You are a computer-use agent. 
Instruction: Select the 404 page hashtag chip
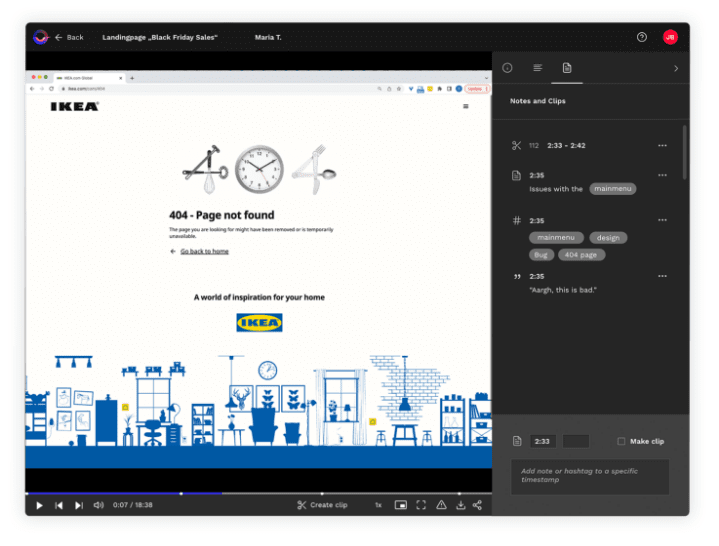coord(581,255)
